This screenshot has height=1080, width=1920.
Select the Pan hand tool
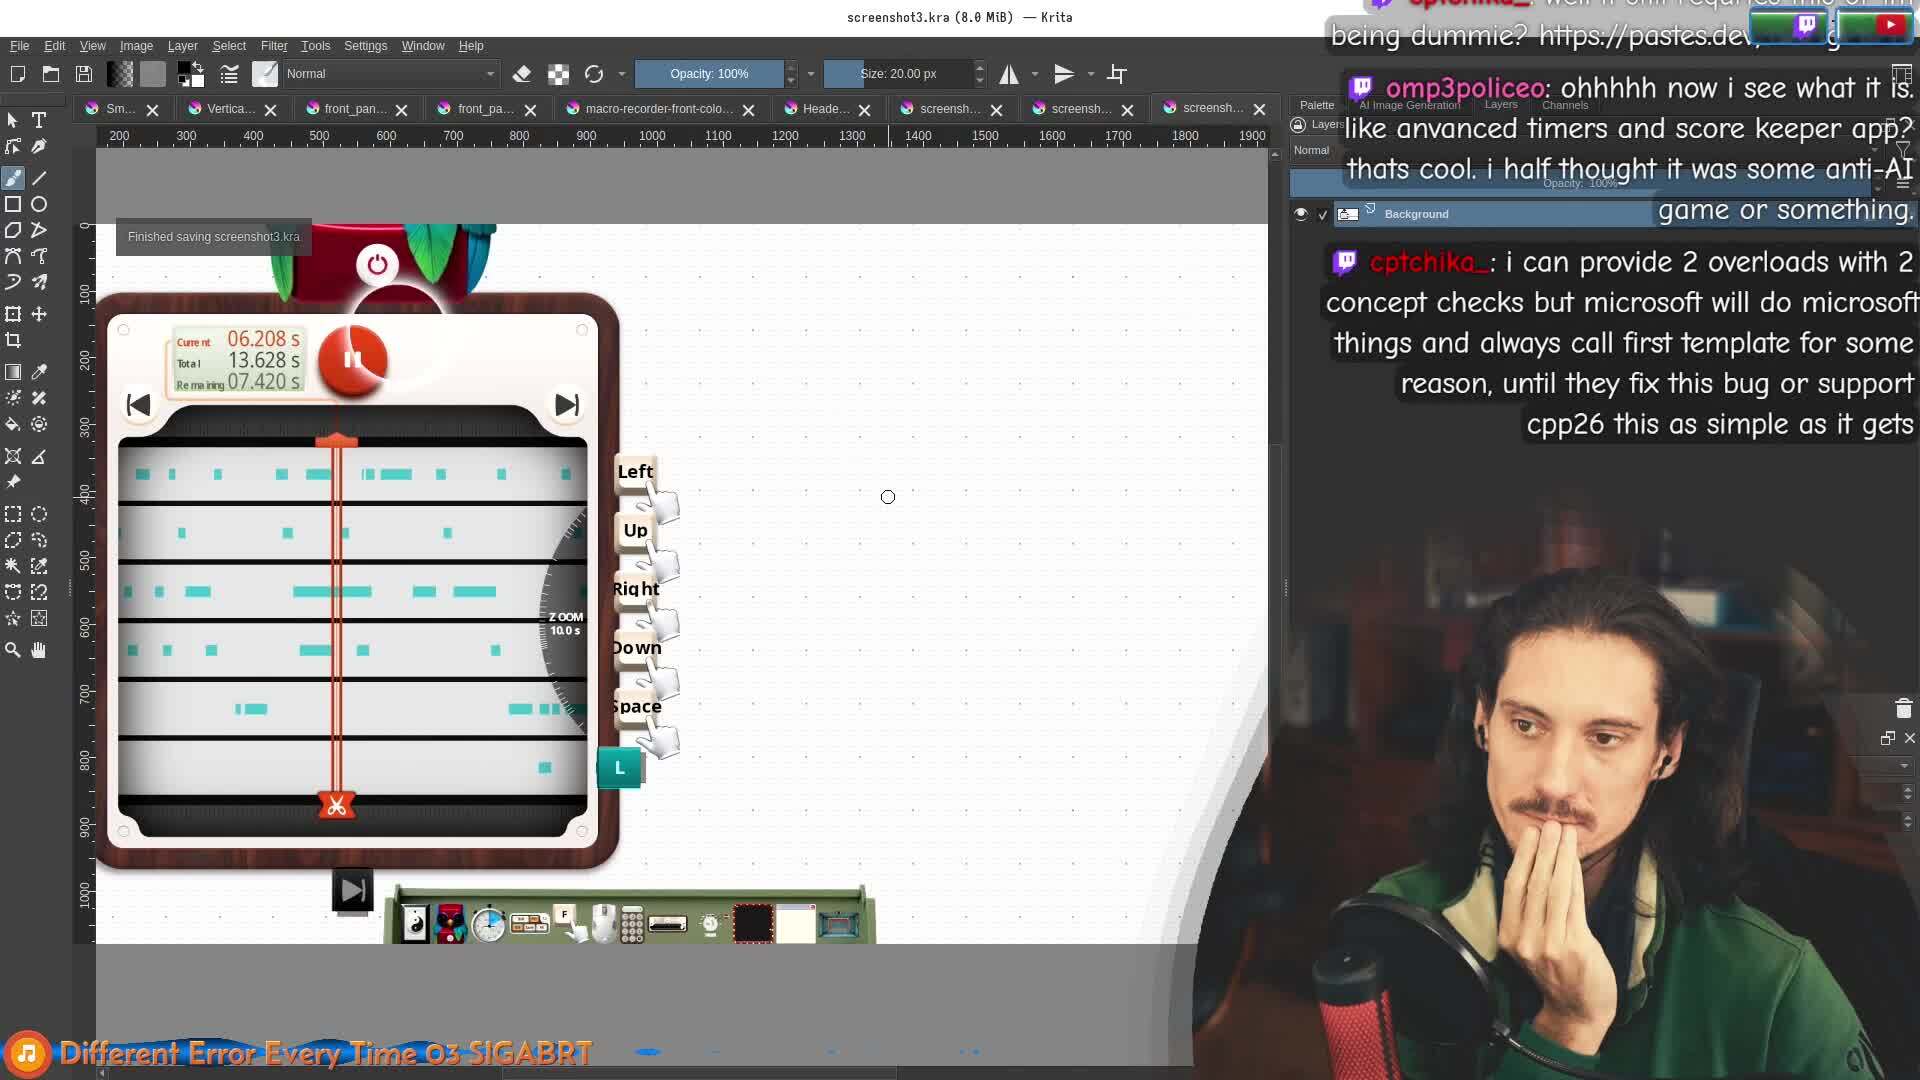click(x=39, y=650)
